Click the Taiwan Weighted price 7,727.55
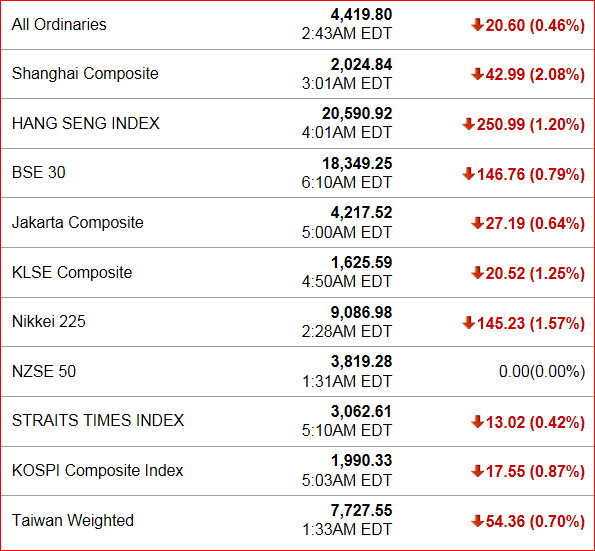 (361, 510)
